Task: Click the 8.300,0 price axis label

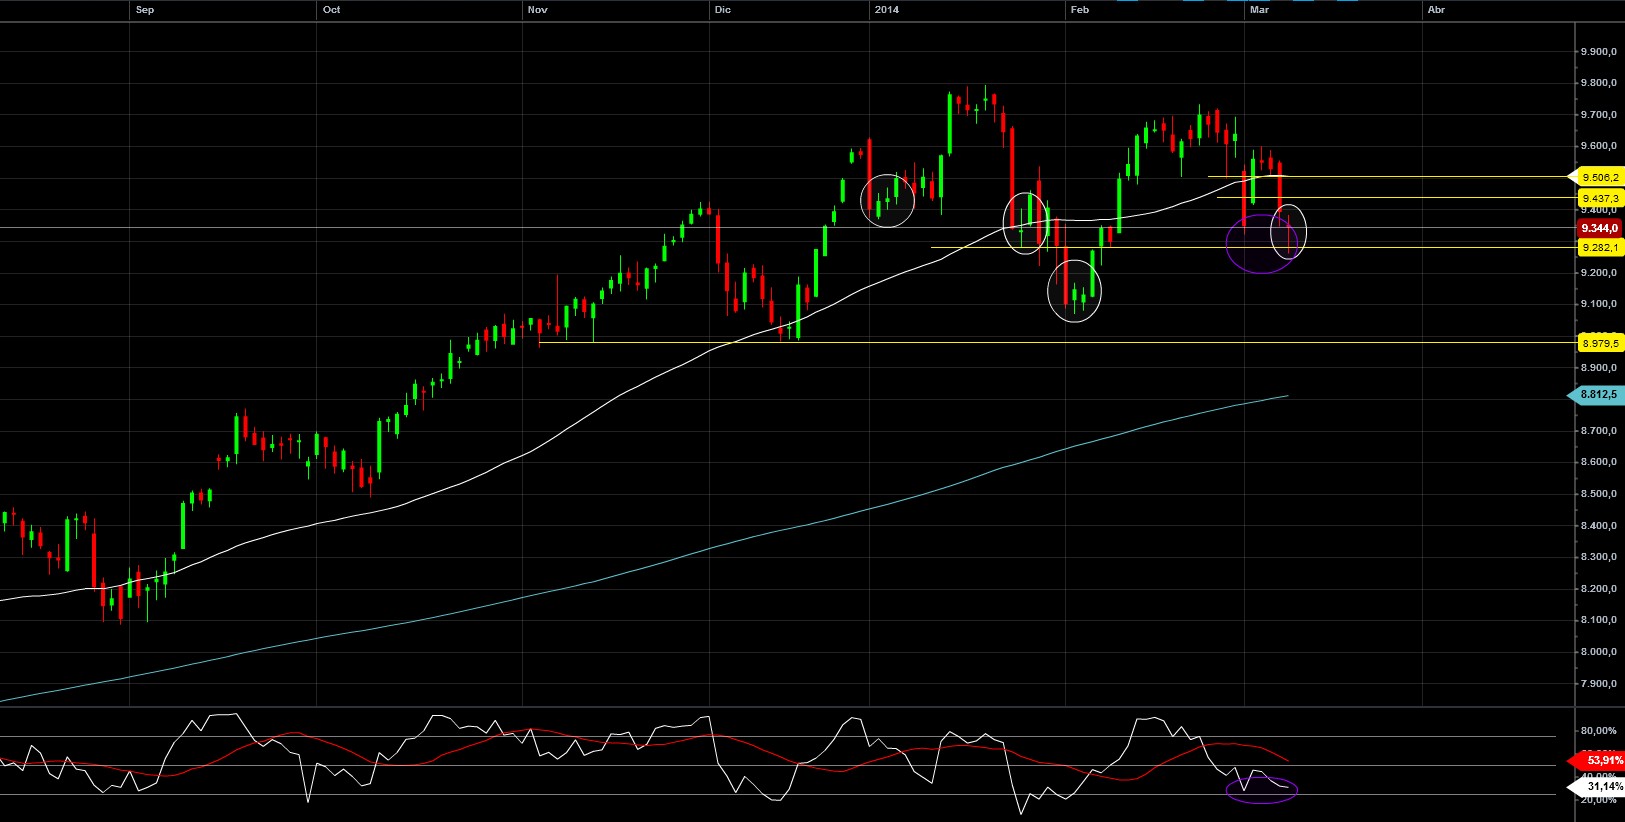Action: pos(1599,557)
